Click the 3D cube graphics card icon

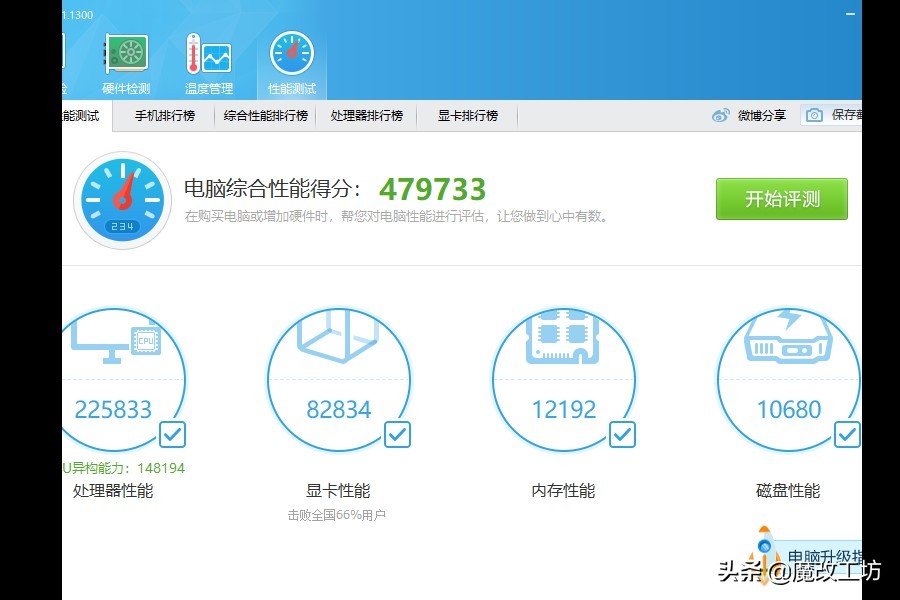click(x=339, y=336)
